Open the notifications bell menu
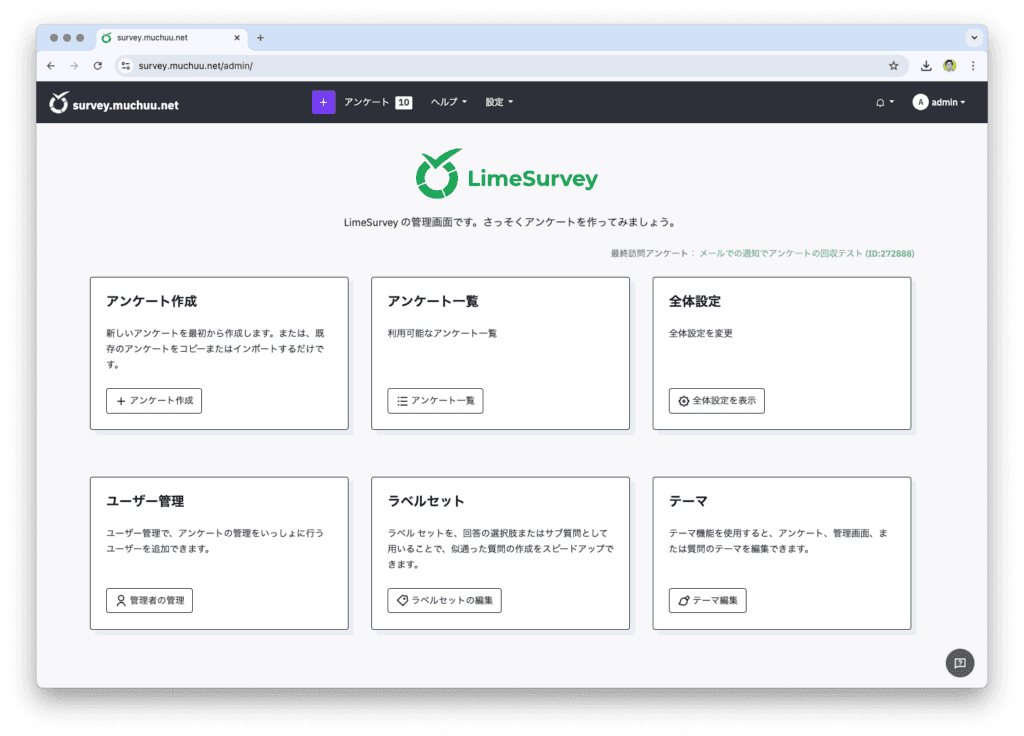The image size is (1024, 736). [884, 102]
